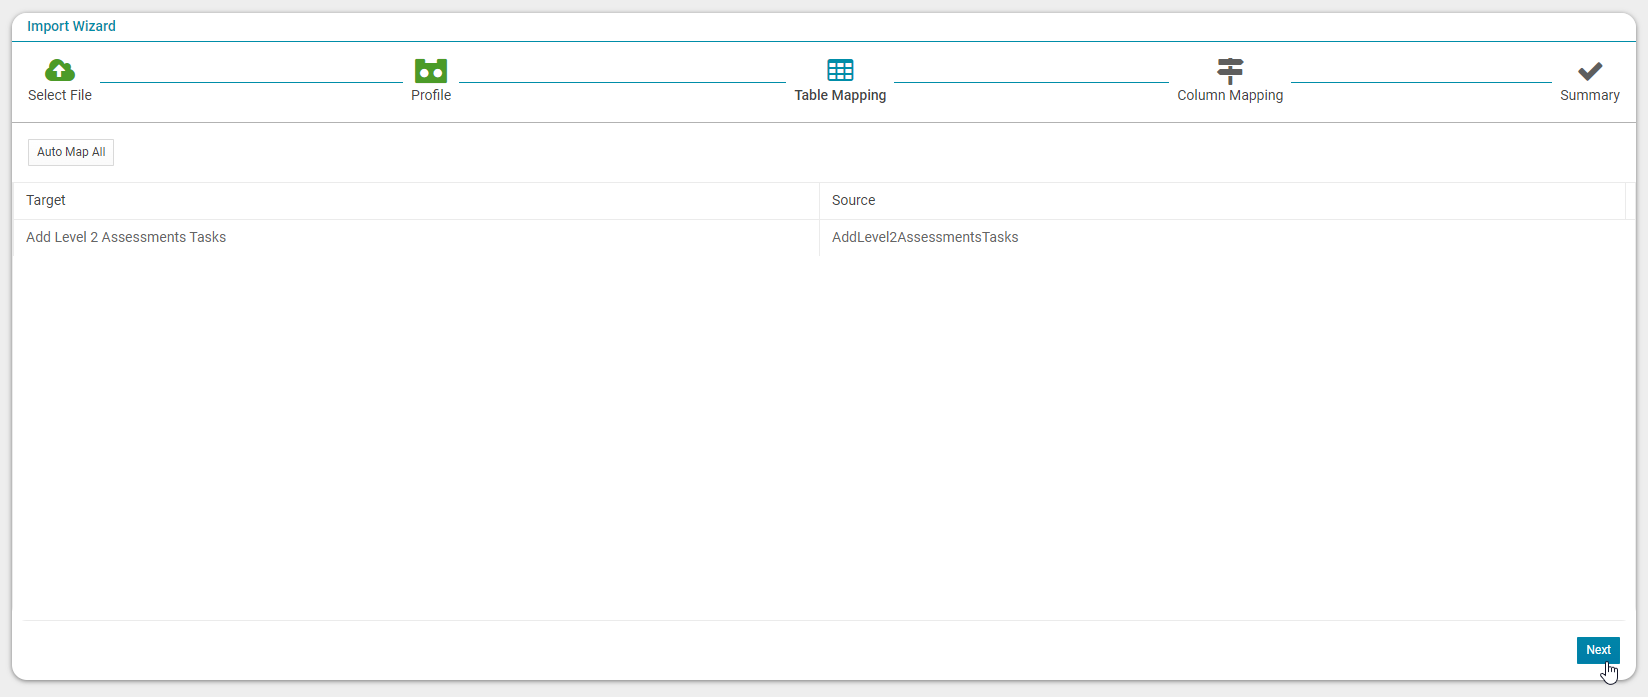The width and height of the screenshot is (1648, 697).
Task: Click the Auto Map All button
Action: pyautogui.click(x=71, y=152)
